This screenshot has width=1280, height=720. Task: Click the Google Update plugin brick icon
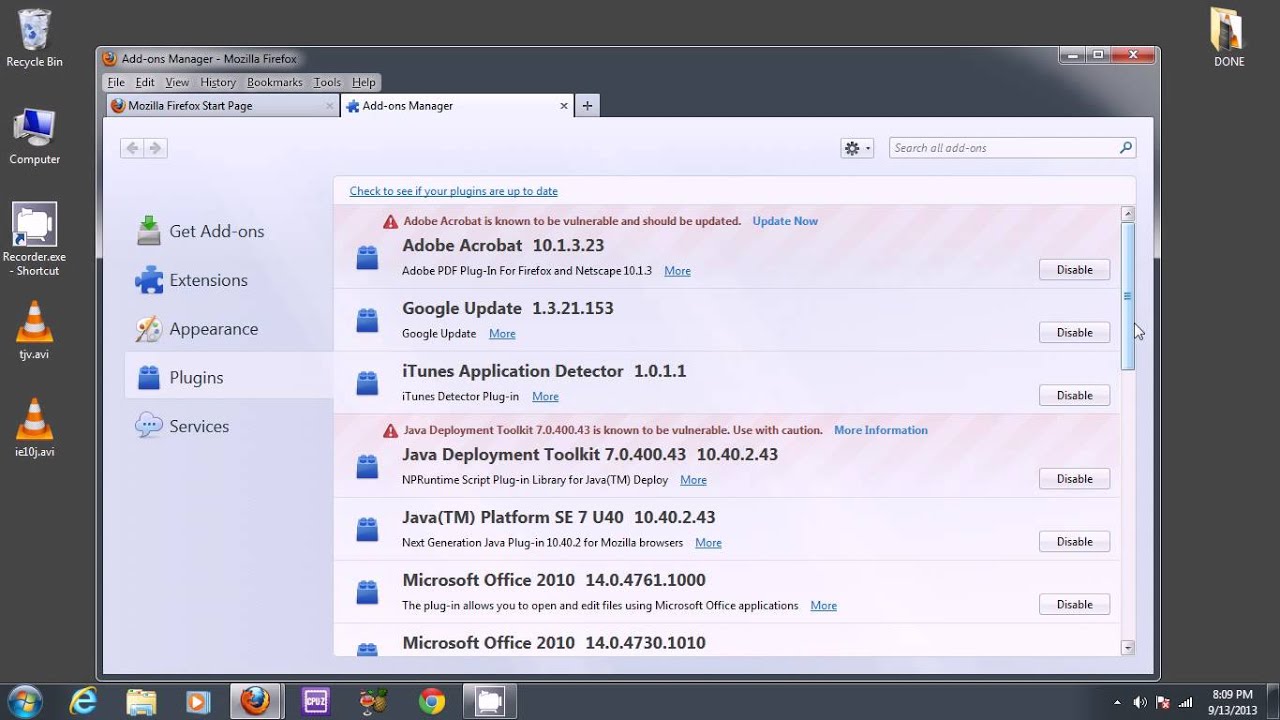pyautogui.click(x=367, y=320)
